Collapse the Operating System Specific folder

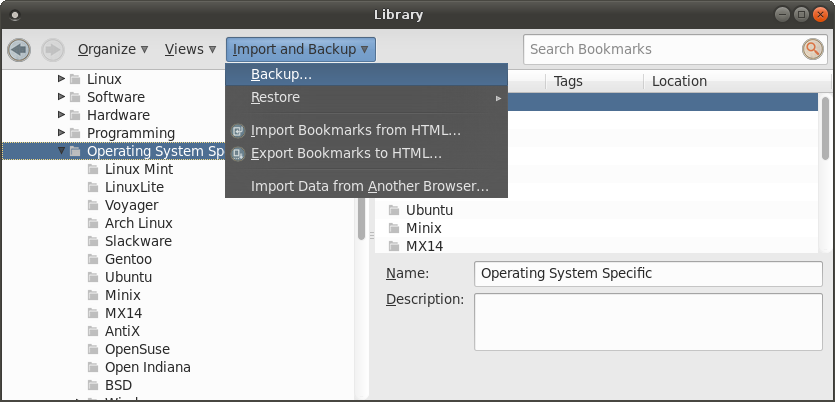[x=61, y=151]
